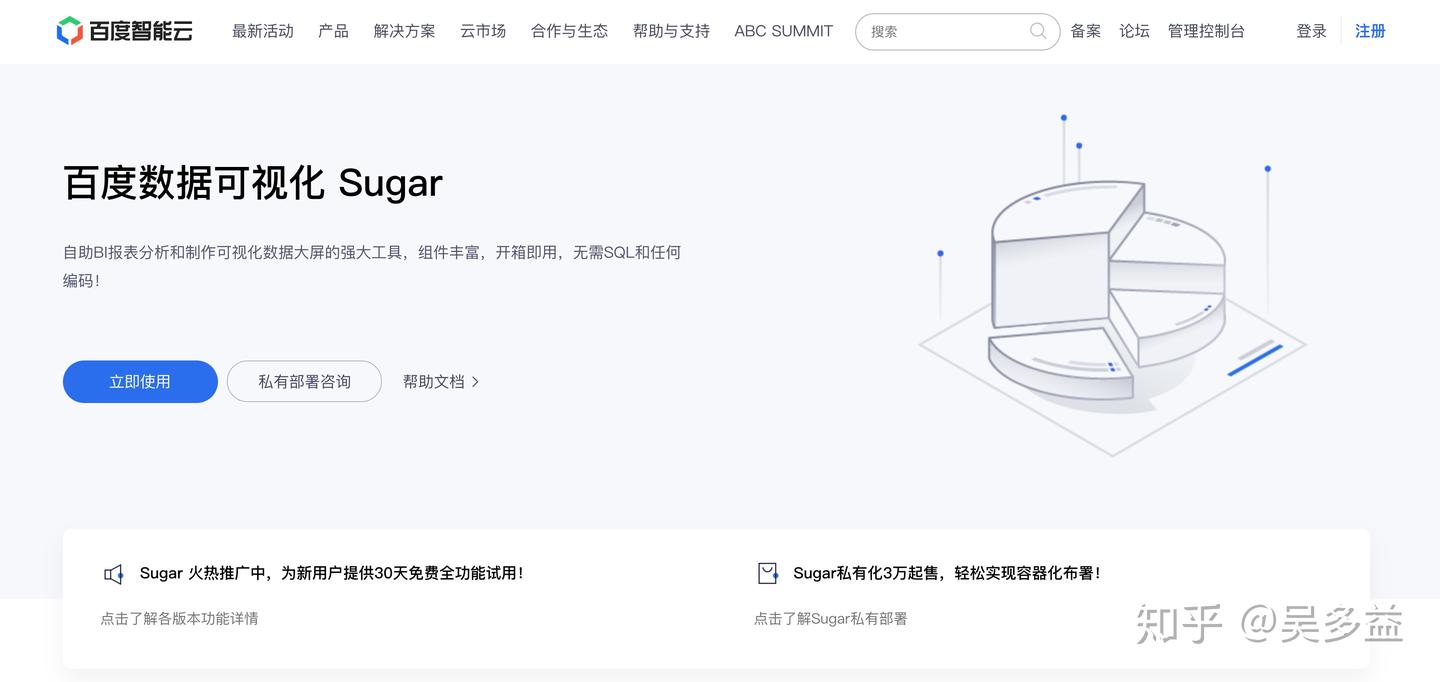The height and width of the screenshot is (682, 1440).
Task: Open the 帮助与支持 menu
Action: [671, 31]
